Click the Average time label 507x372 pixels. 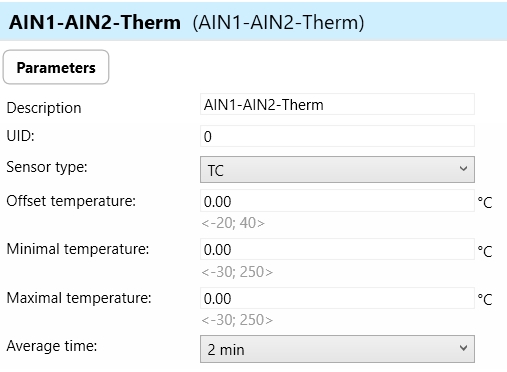pyautogui.click(x=52, y=346)
